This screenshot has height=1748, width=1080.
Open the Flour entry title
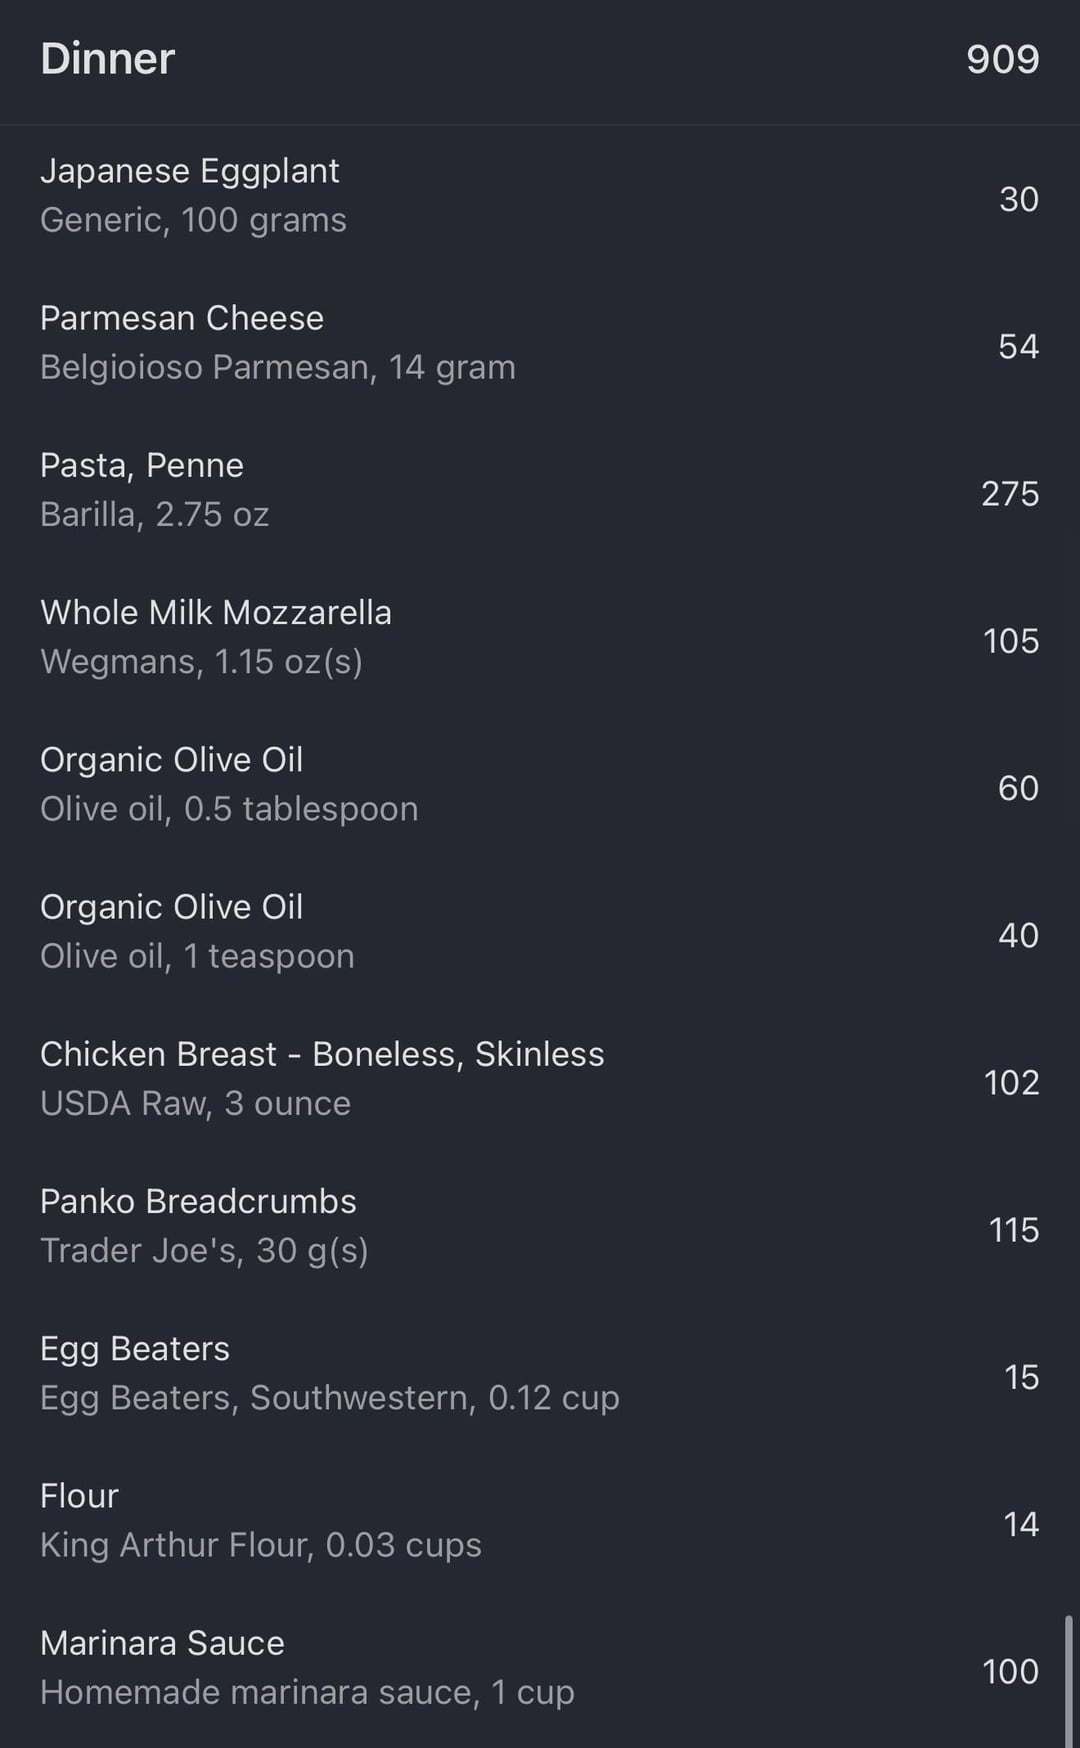pos(79,1495)
